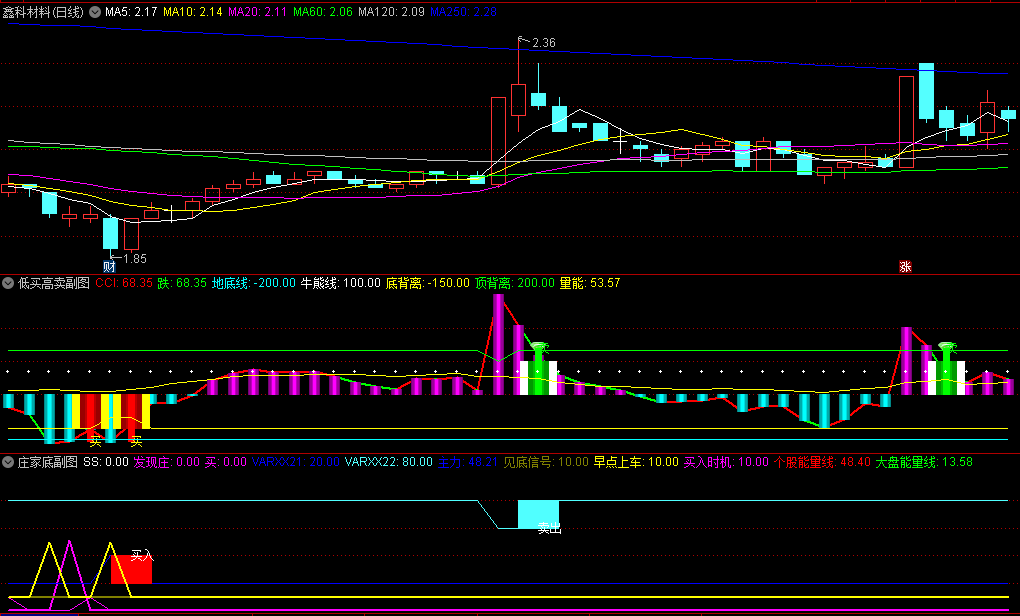Image resolution: width=1020 pixels, height=616 pixels.
Task: Click the 鑫科材料(日线) chart title
Action: (44, 12)
